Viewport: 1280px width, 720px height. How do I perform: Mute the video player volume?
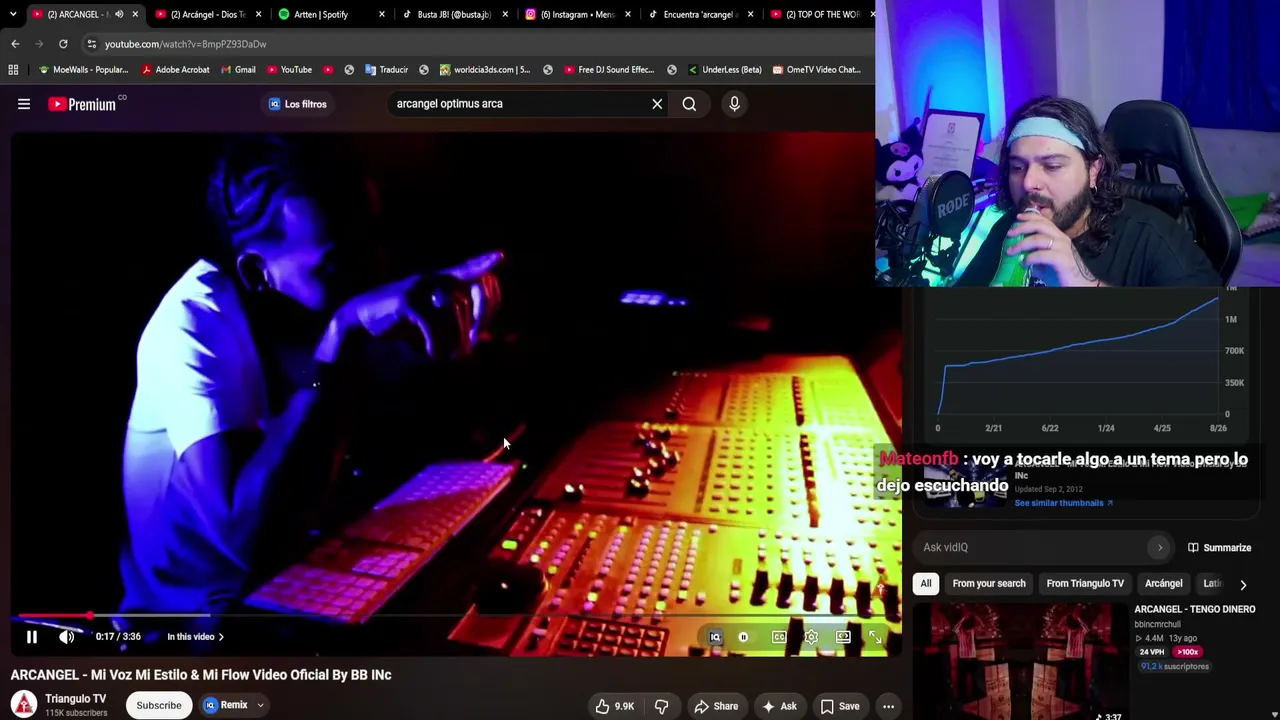[66, 637]
